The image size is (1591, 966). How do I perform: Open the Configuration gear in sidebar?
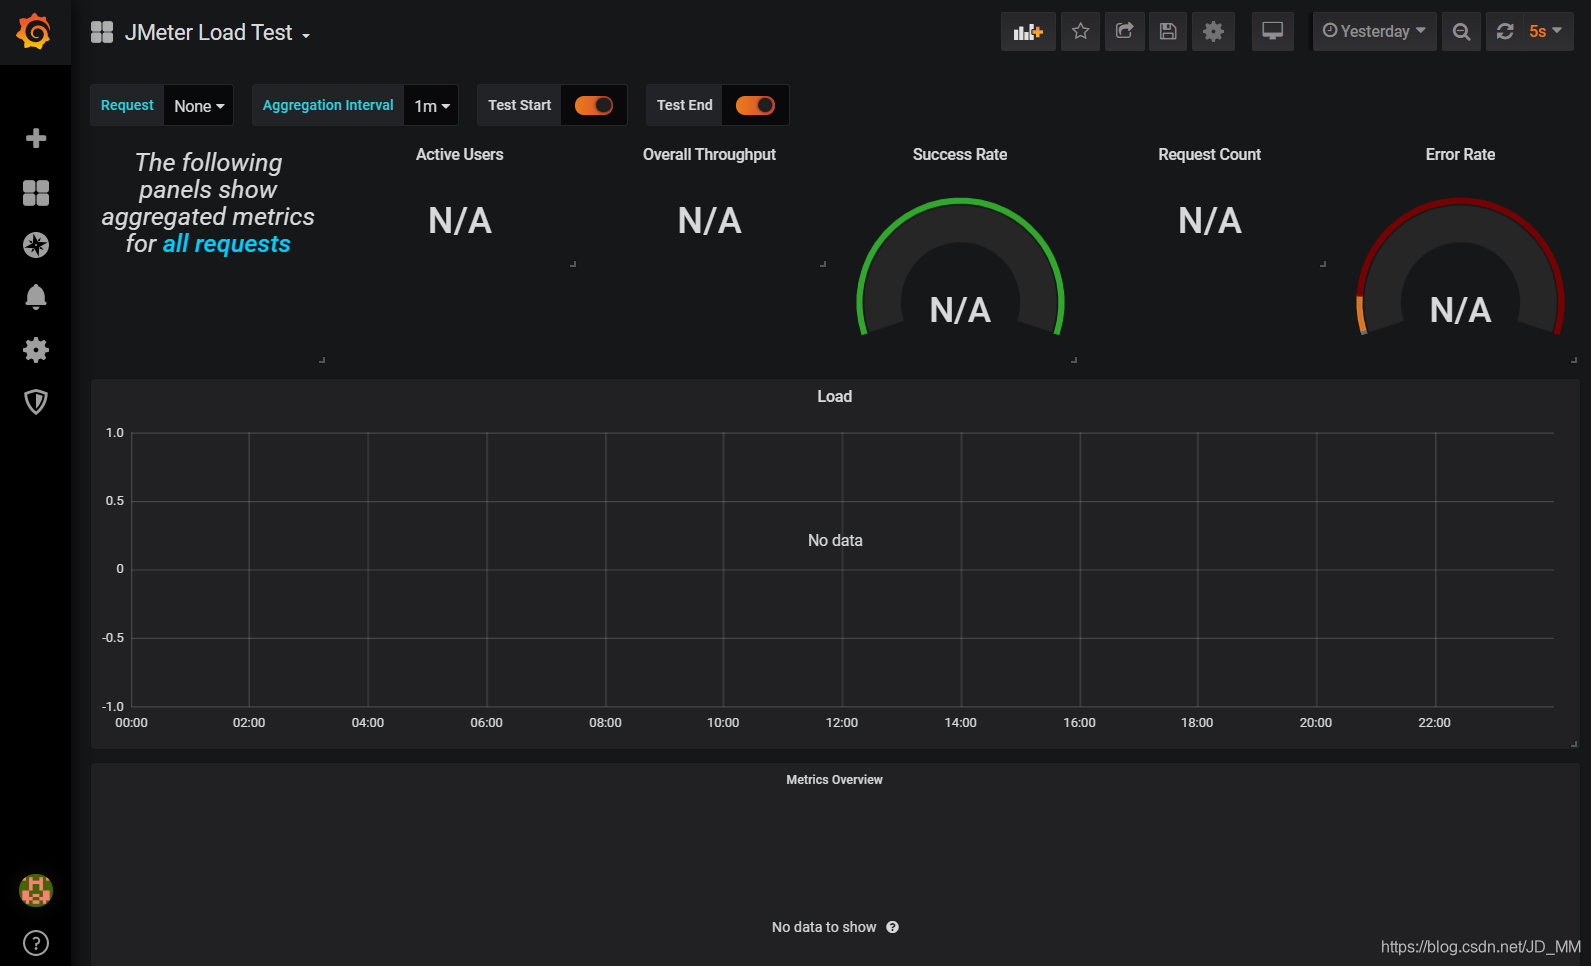click(36, 350)
